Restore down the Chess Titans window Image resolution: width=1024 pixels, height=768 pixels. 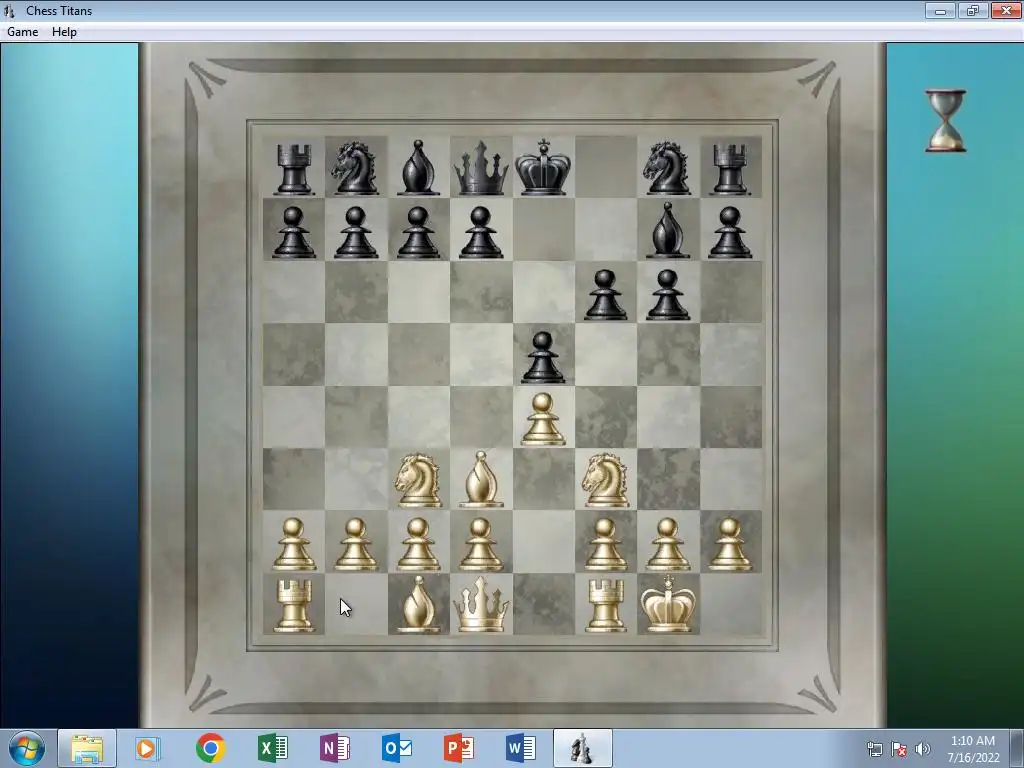click(x=973, y=10)
